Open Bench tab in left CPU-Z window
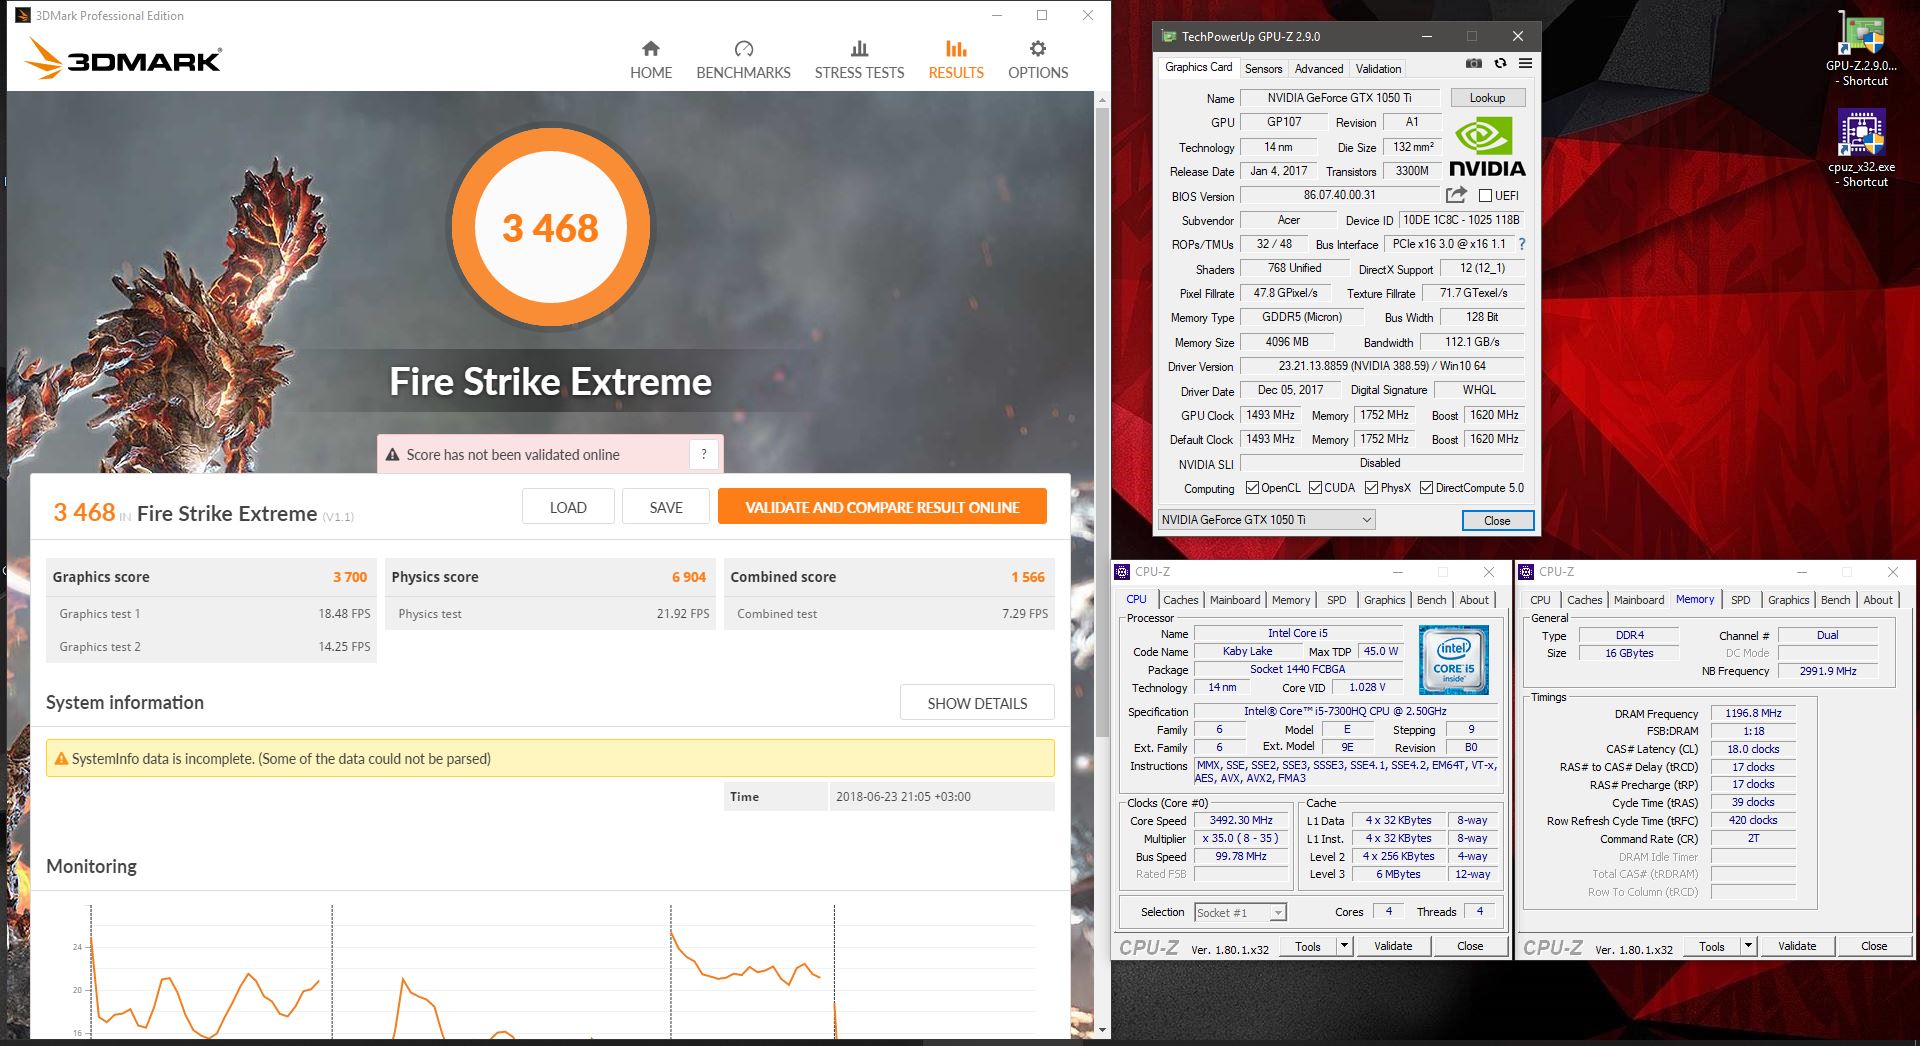Viewport: 1920px width, 1046px height. click(x=1431, y=600)
